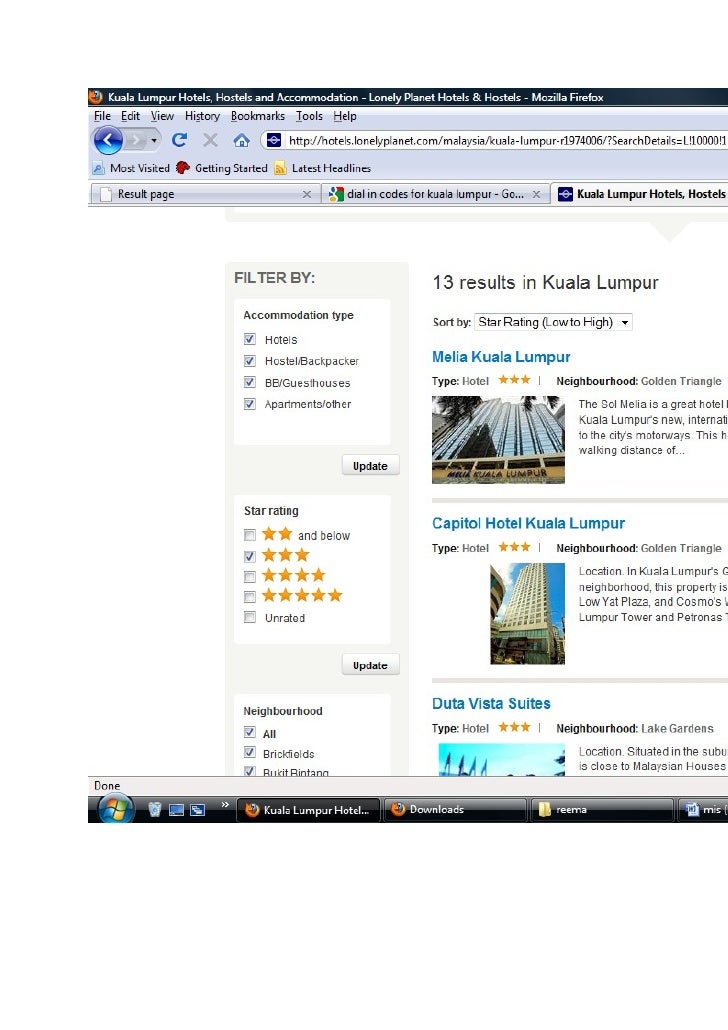This screenshot has width=728, height=1030.
Task: Open the Downloads taskbar window
Action: click(x=455, y=810)
